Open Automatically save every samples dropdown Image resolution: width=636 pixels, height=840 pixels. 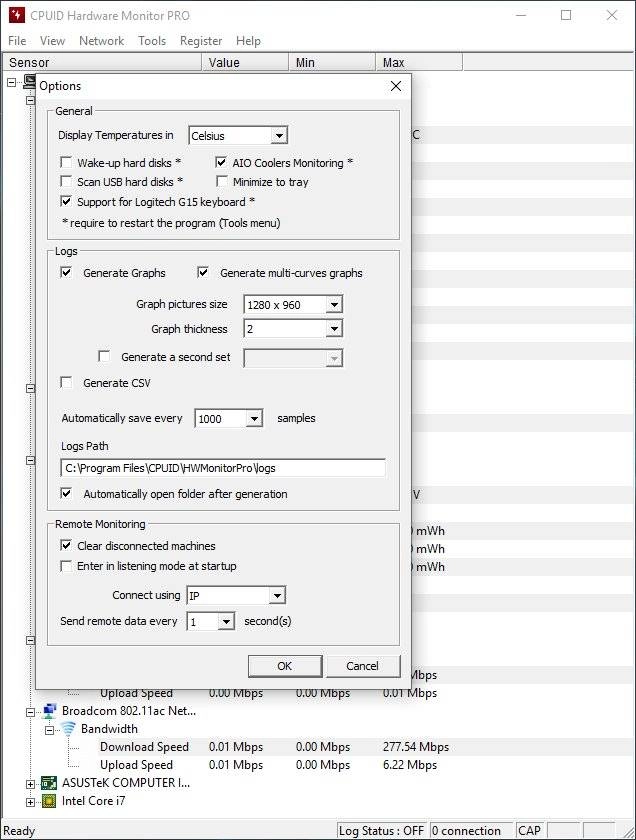(x=254, y=418)
